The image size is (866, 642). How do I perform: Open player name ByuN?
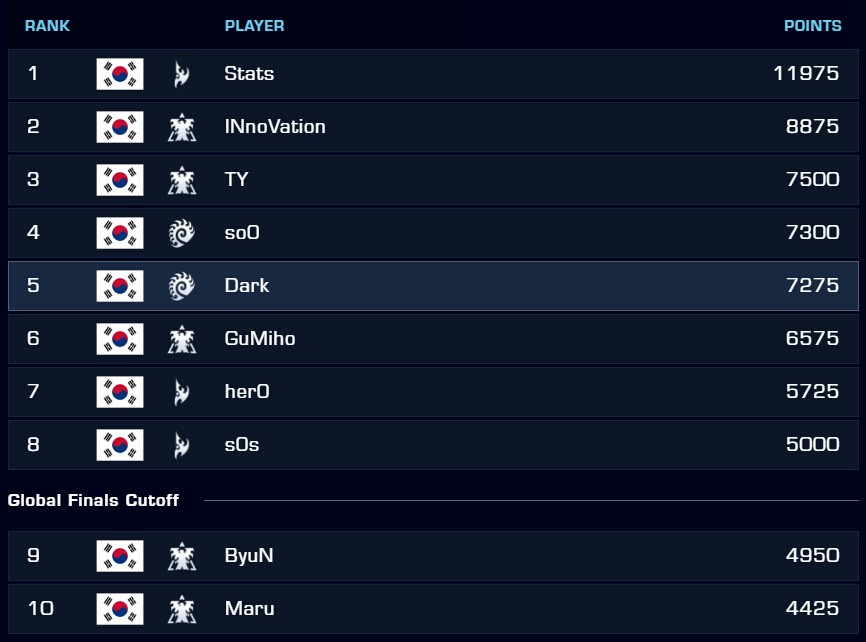click(x=249, y=555)
